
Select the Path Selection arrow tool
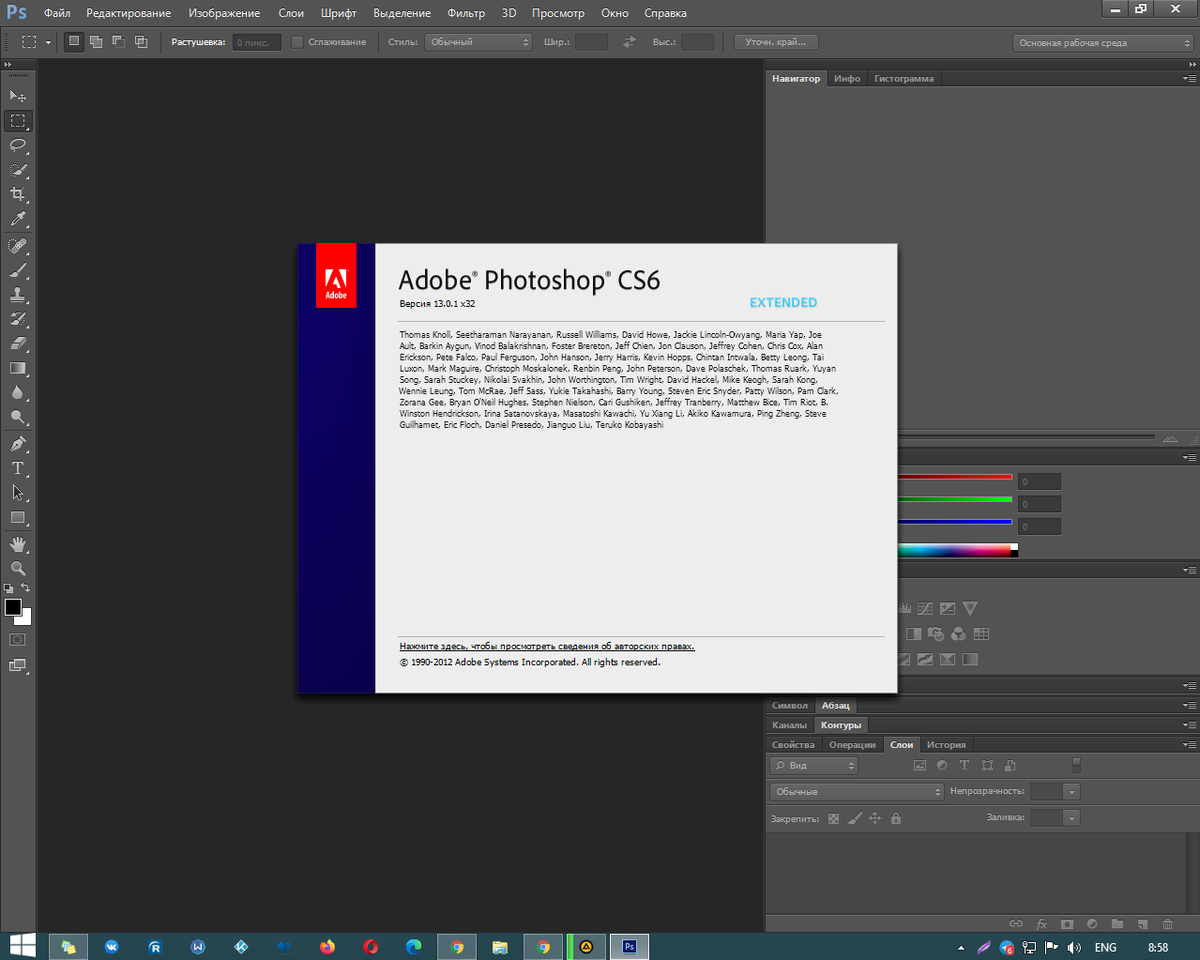(18, 493)
